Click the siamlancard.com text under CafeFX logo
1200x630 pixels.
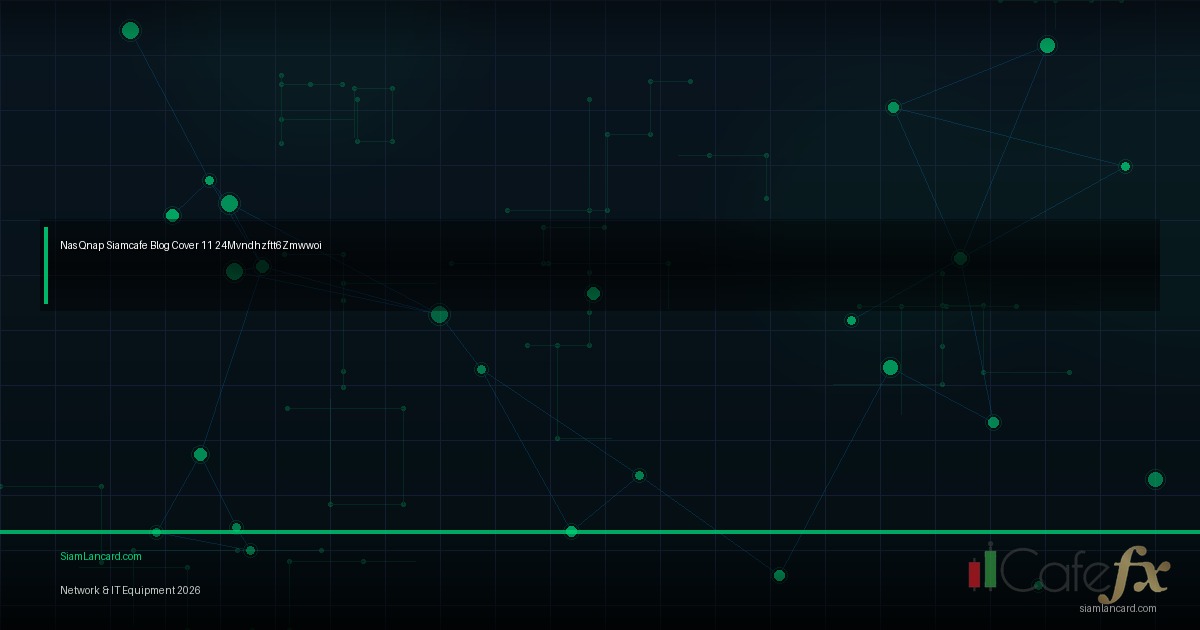[1117, 608]
